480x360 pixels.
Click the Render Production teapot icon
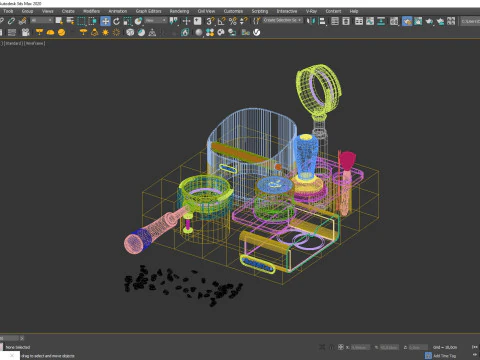pyautogui.click(x=429, y=21)
